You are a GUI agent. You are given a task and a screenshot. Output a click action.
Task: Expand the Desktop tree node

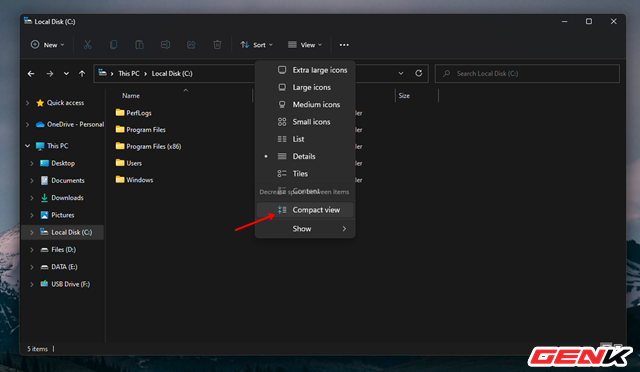click(32, 163)
